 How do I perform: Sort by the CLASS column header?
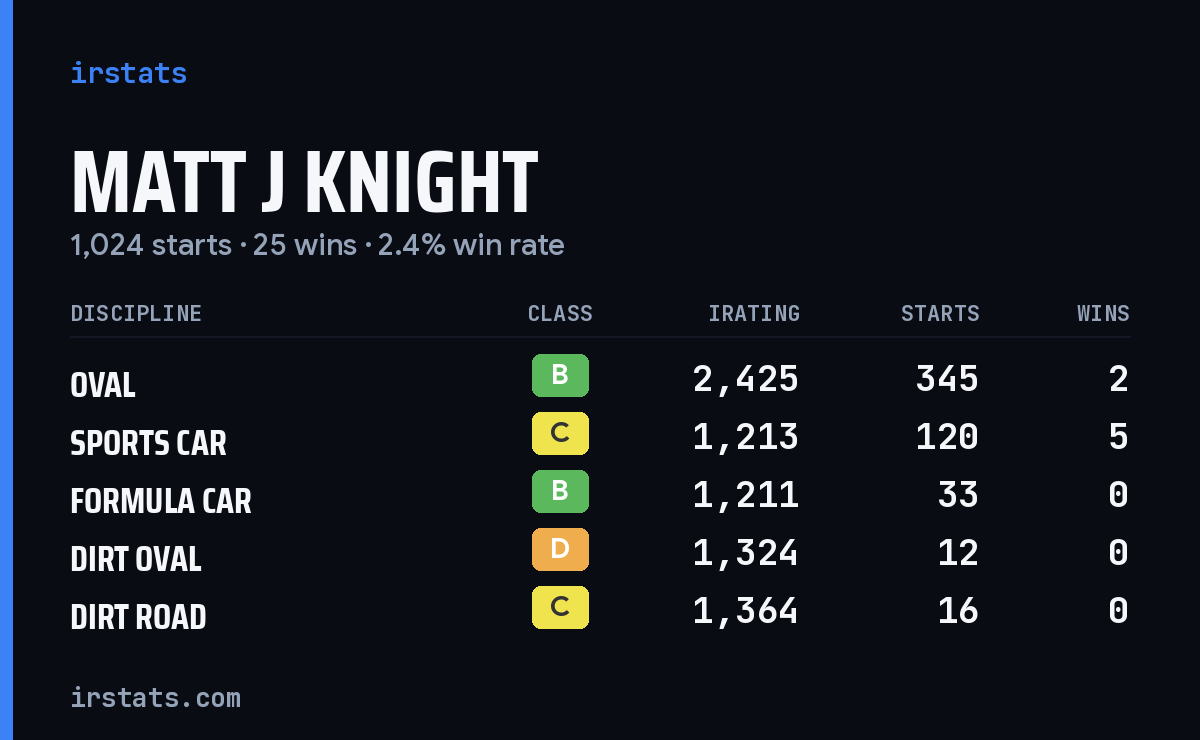(x=560, y=314)
